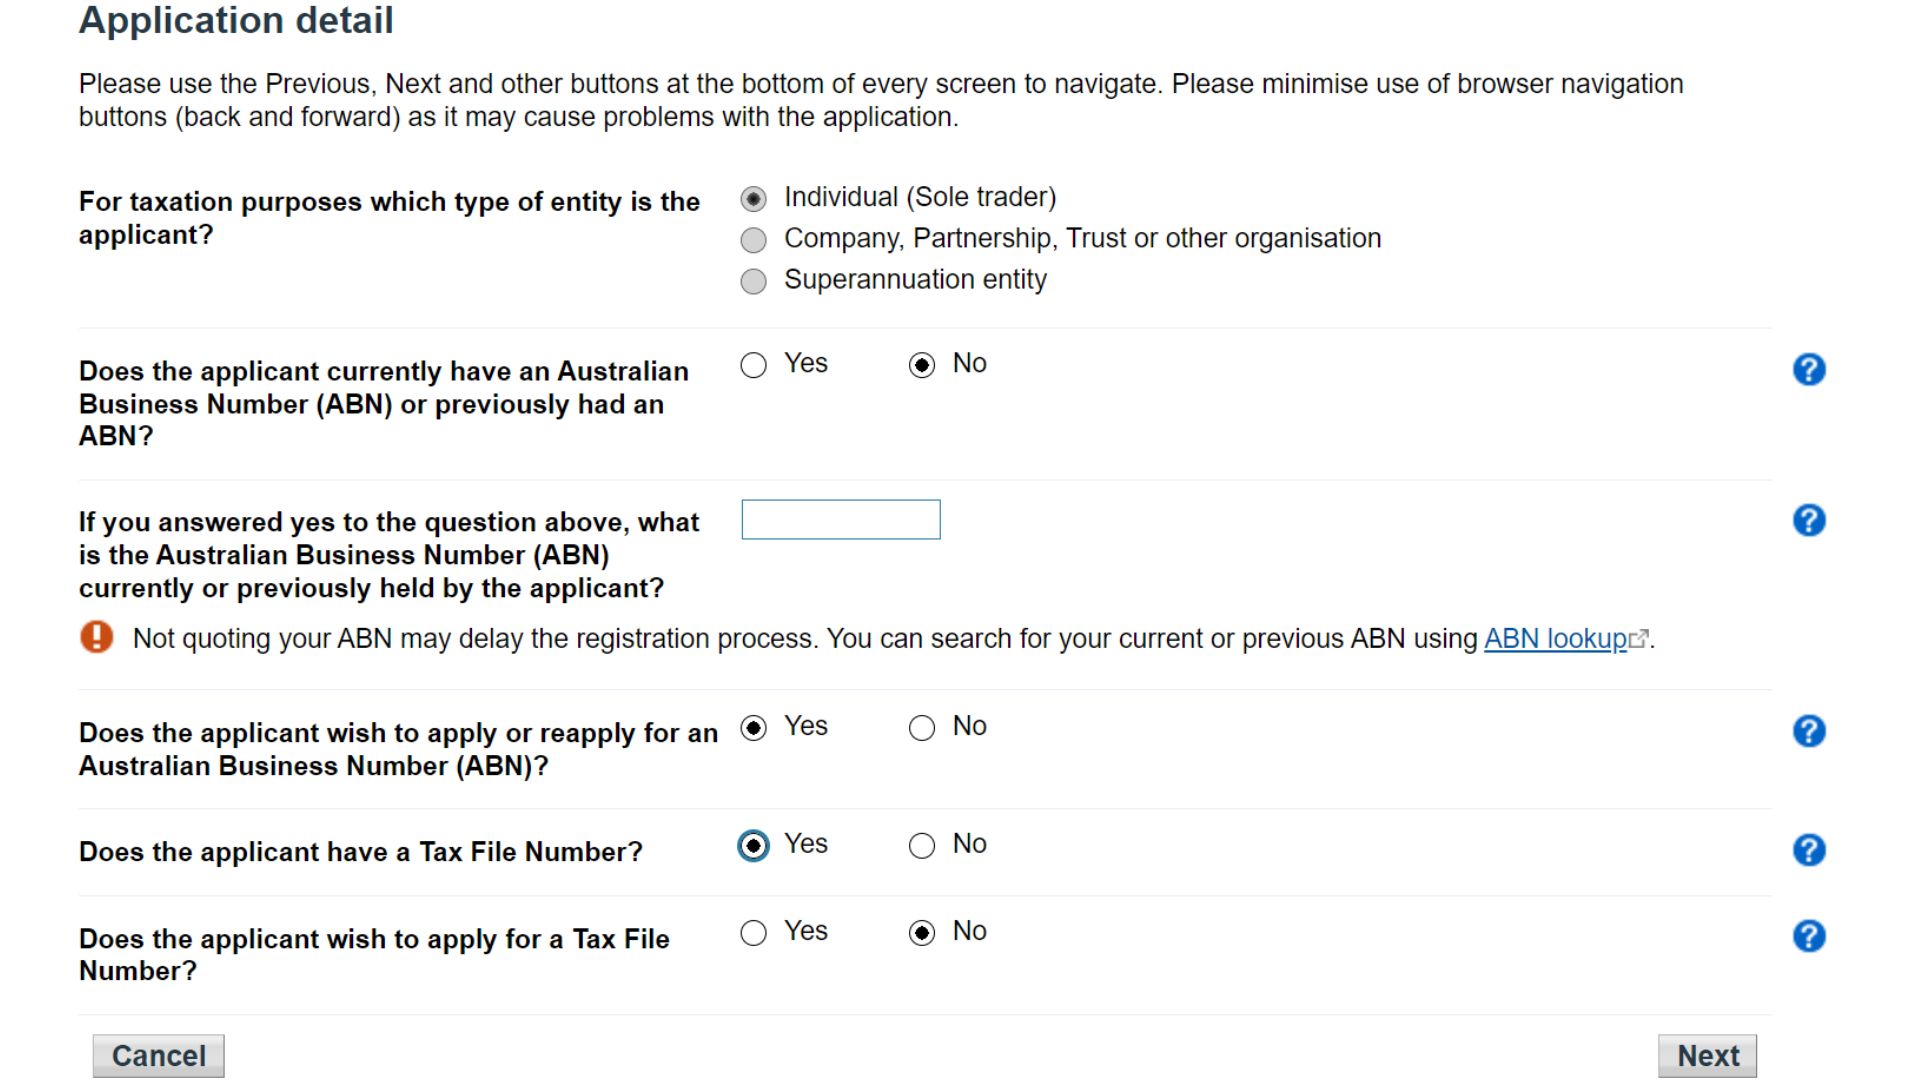Image resolution: width=1920 pixels, height=1080 pixels.
Task: Open help for Tax File Number question
Action: pyautogui.click(x=1809, y=850)
